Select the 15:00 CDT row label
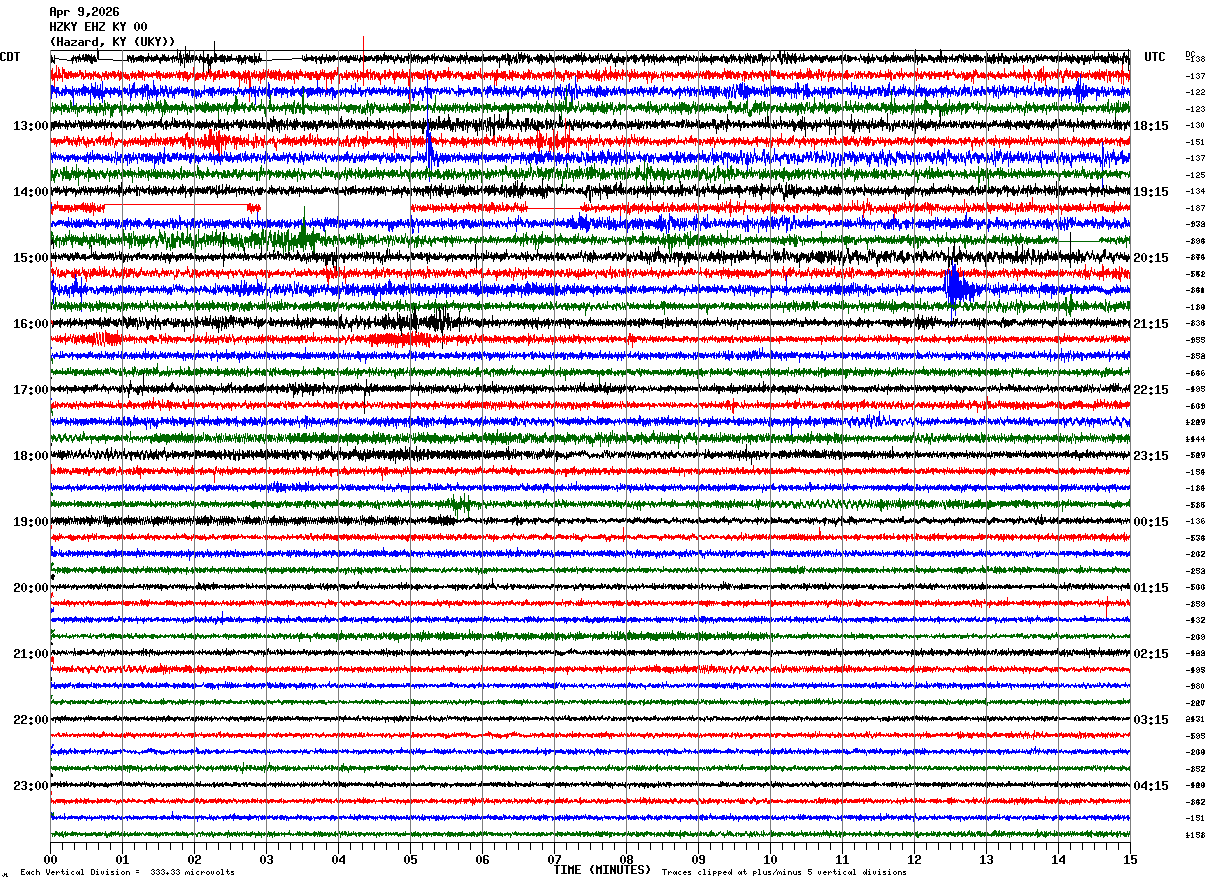Image resolution: width=1210 pixels, height=886 pixels. pyautogui.click(x=31, y=258)
